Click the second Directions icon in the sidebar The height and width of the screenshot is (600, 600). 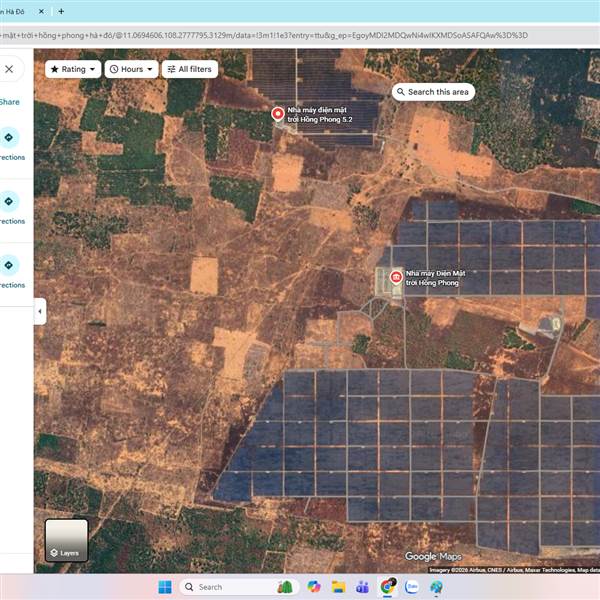[x=10, y=202]
